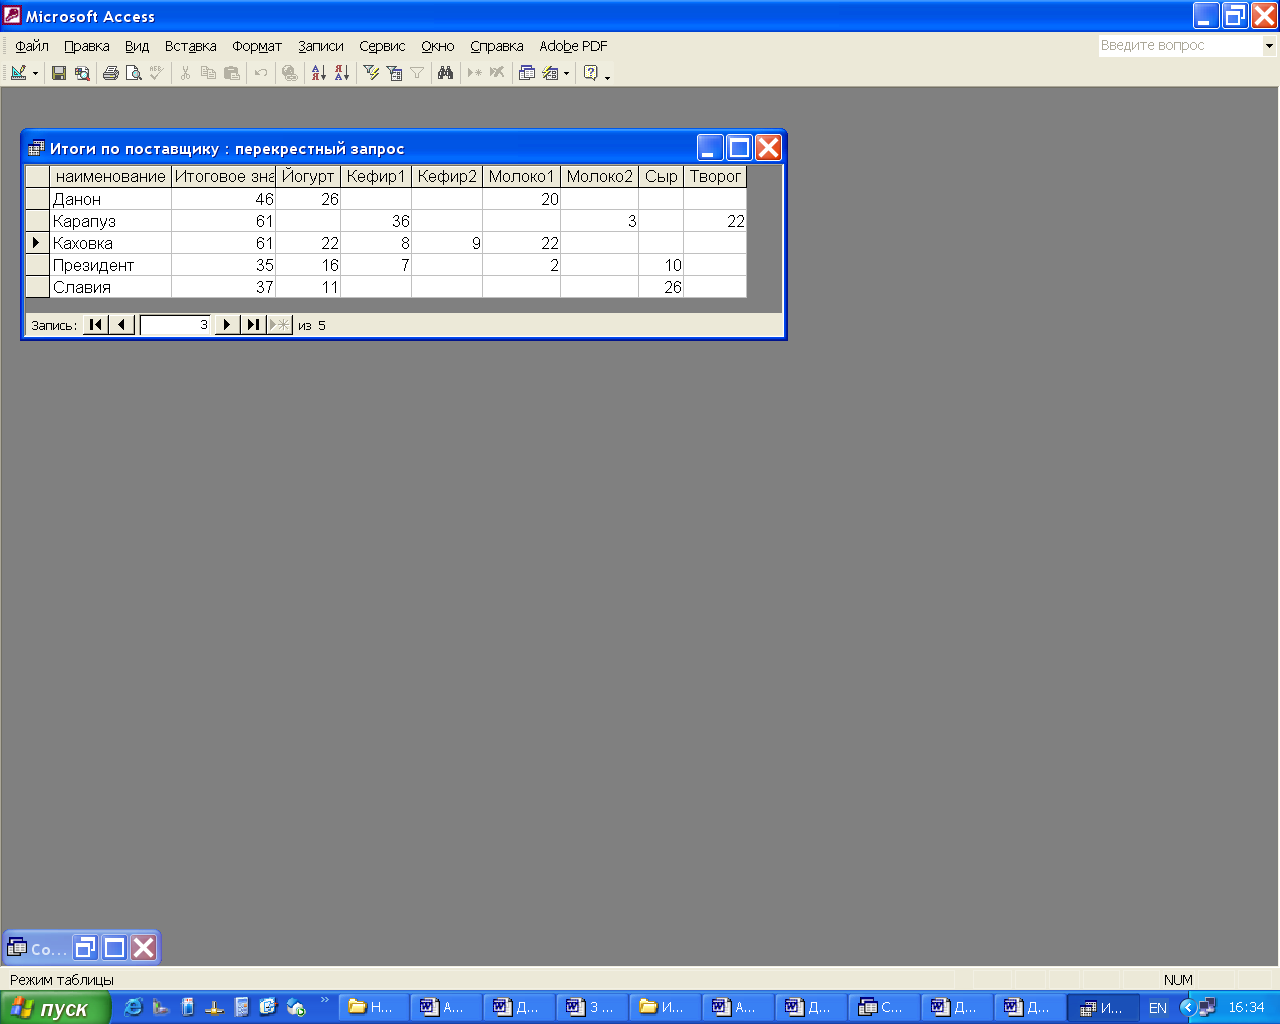Screen dimensions: 1280x1024
Task: Open the Toolbar Options arrow at toolbar end
Action: 607,75
